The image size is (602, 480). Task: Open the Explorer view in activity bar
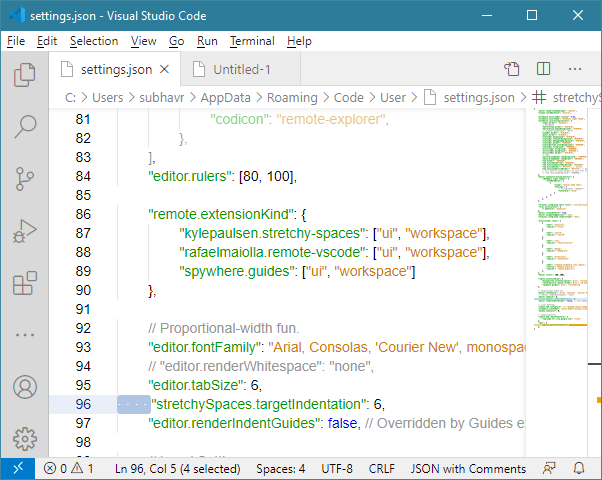[25, 74]
